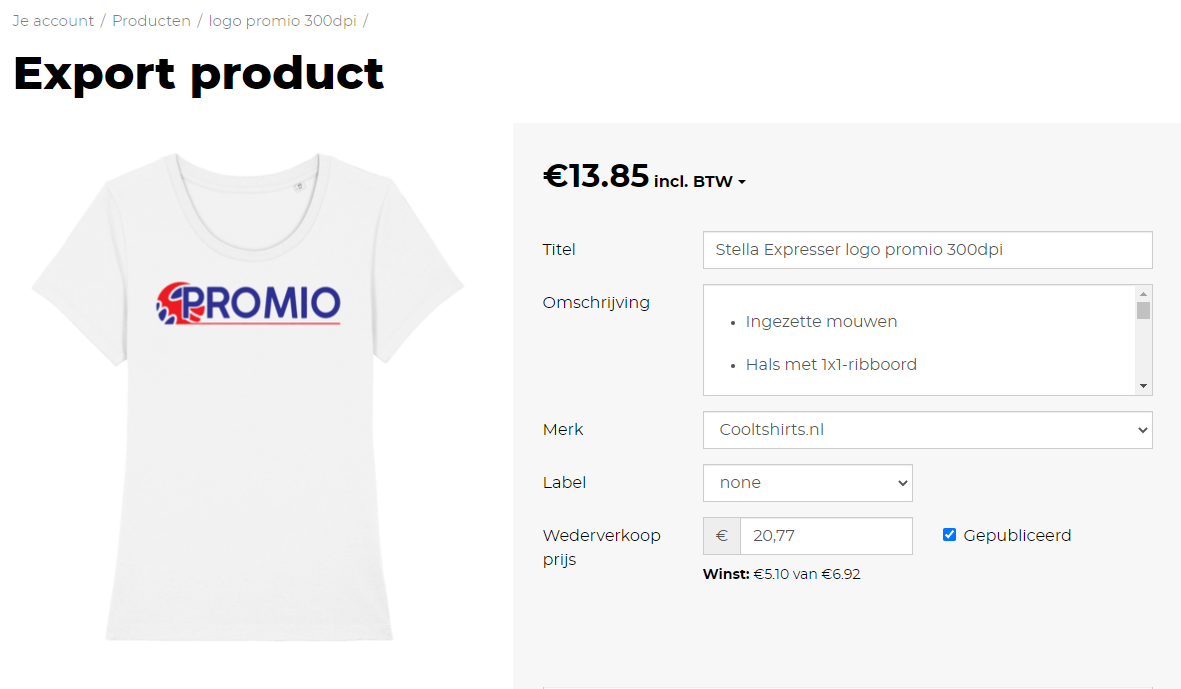The height and width of the screenshot is (689, 1181).
Task: Expand the incl. BTW price dropdown
Action: pos(700,182)
